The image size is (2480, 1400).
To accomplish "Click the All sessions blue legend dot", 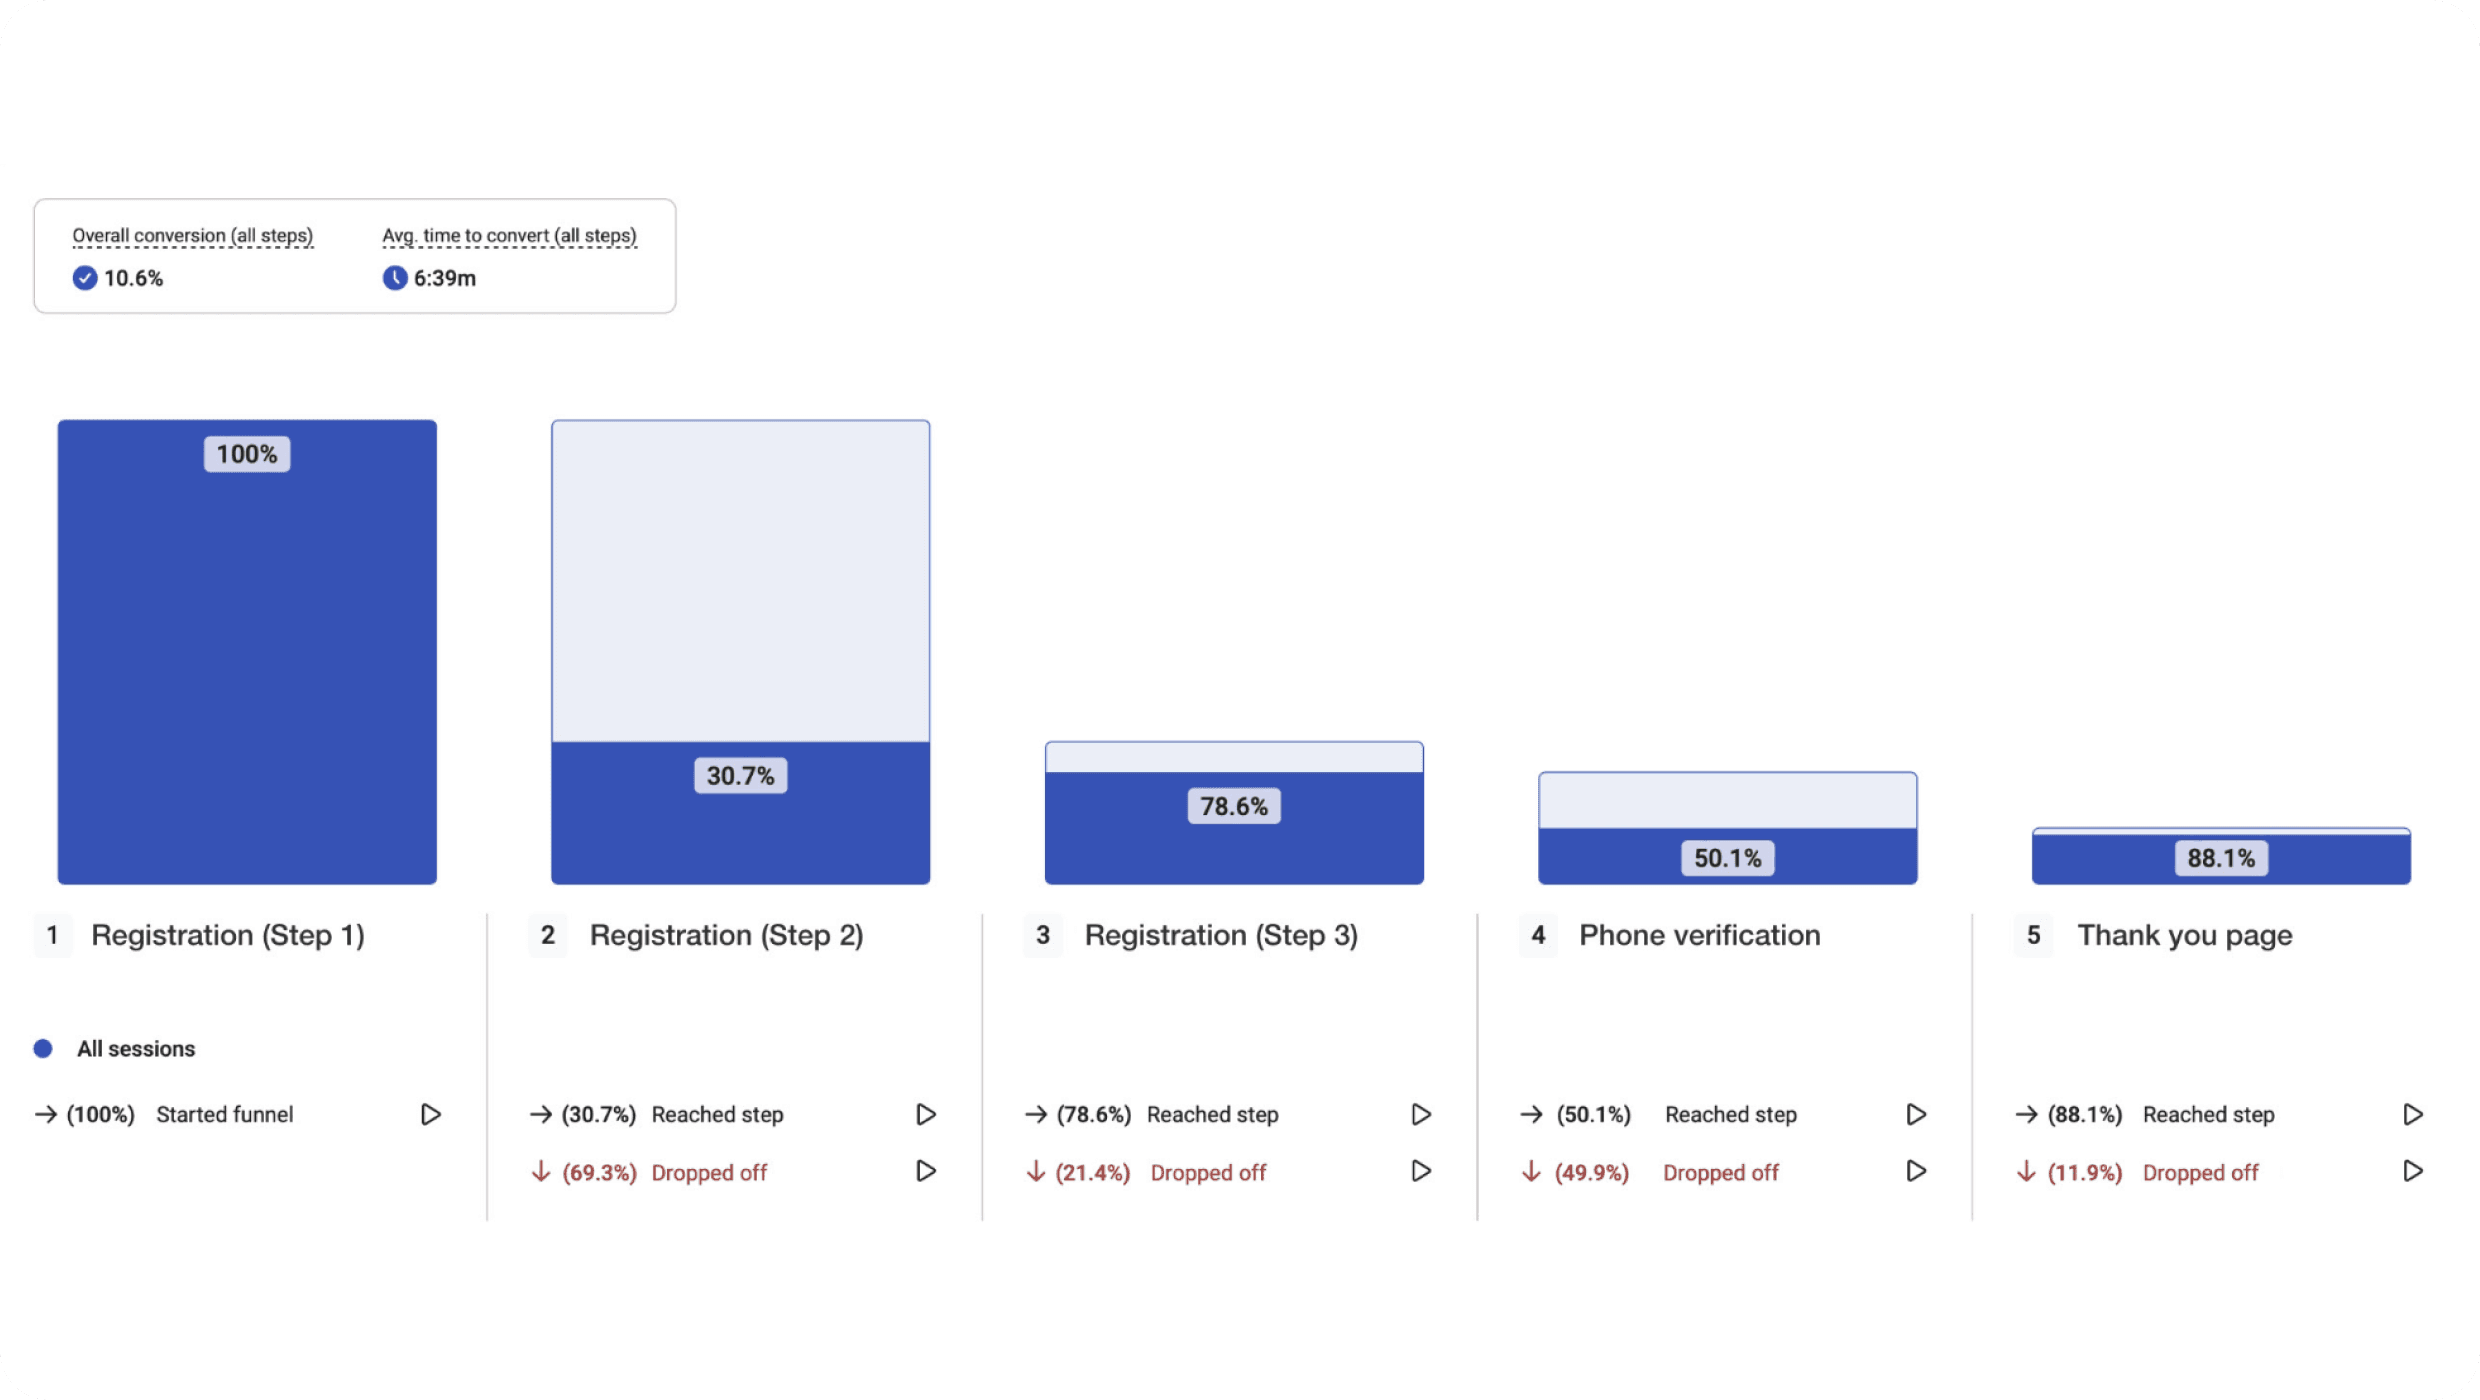I will pos(43,1049).
